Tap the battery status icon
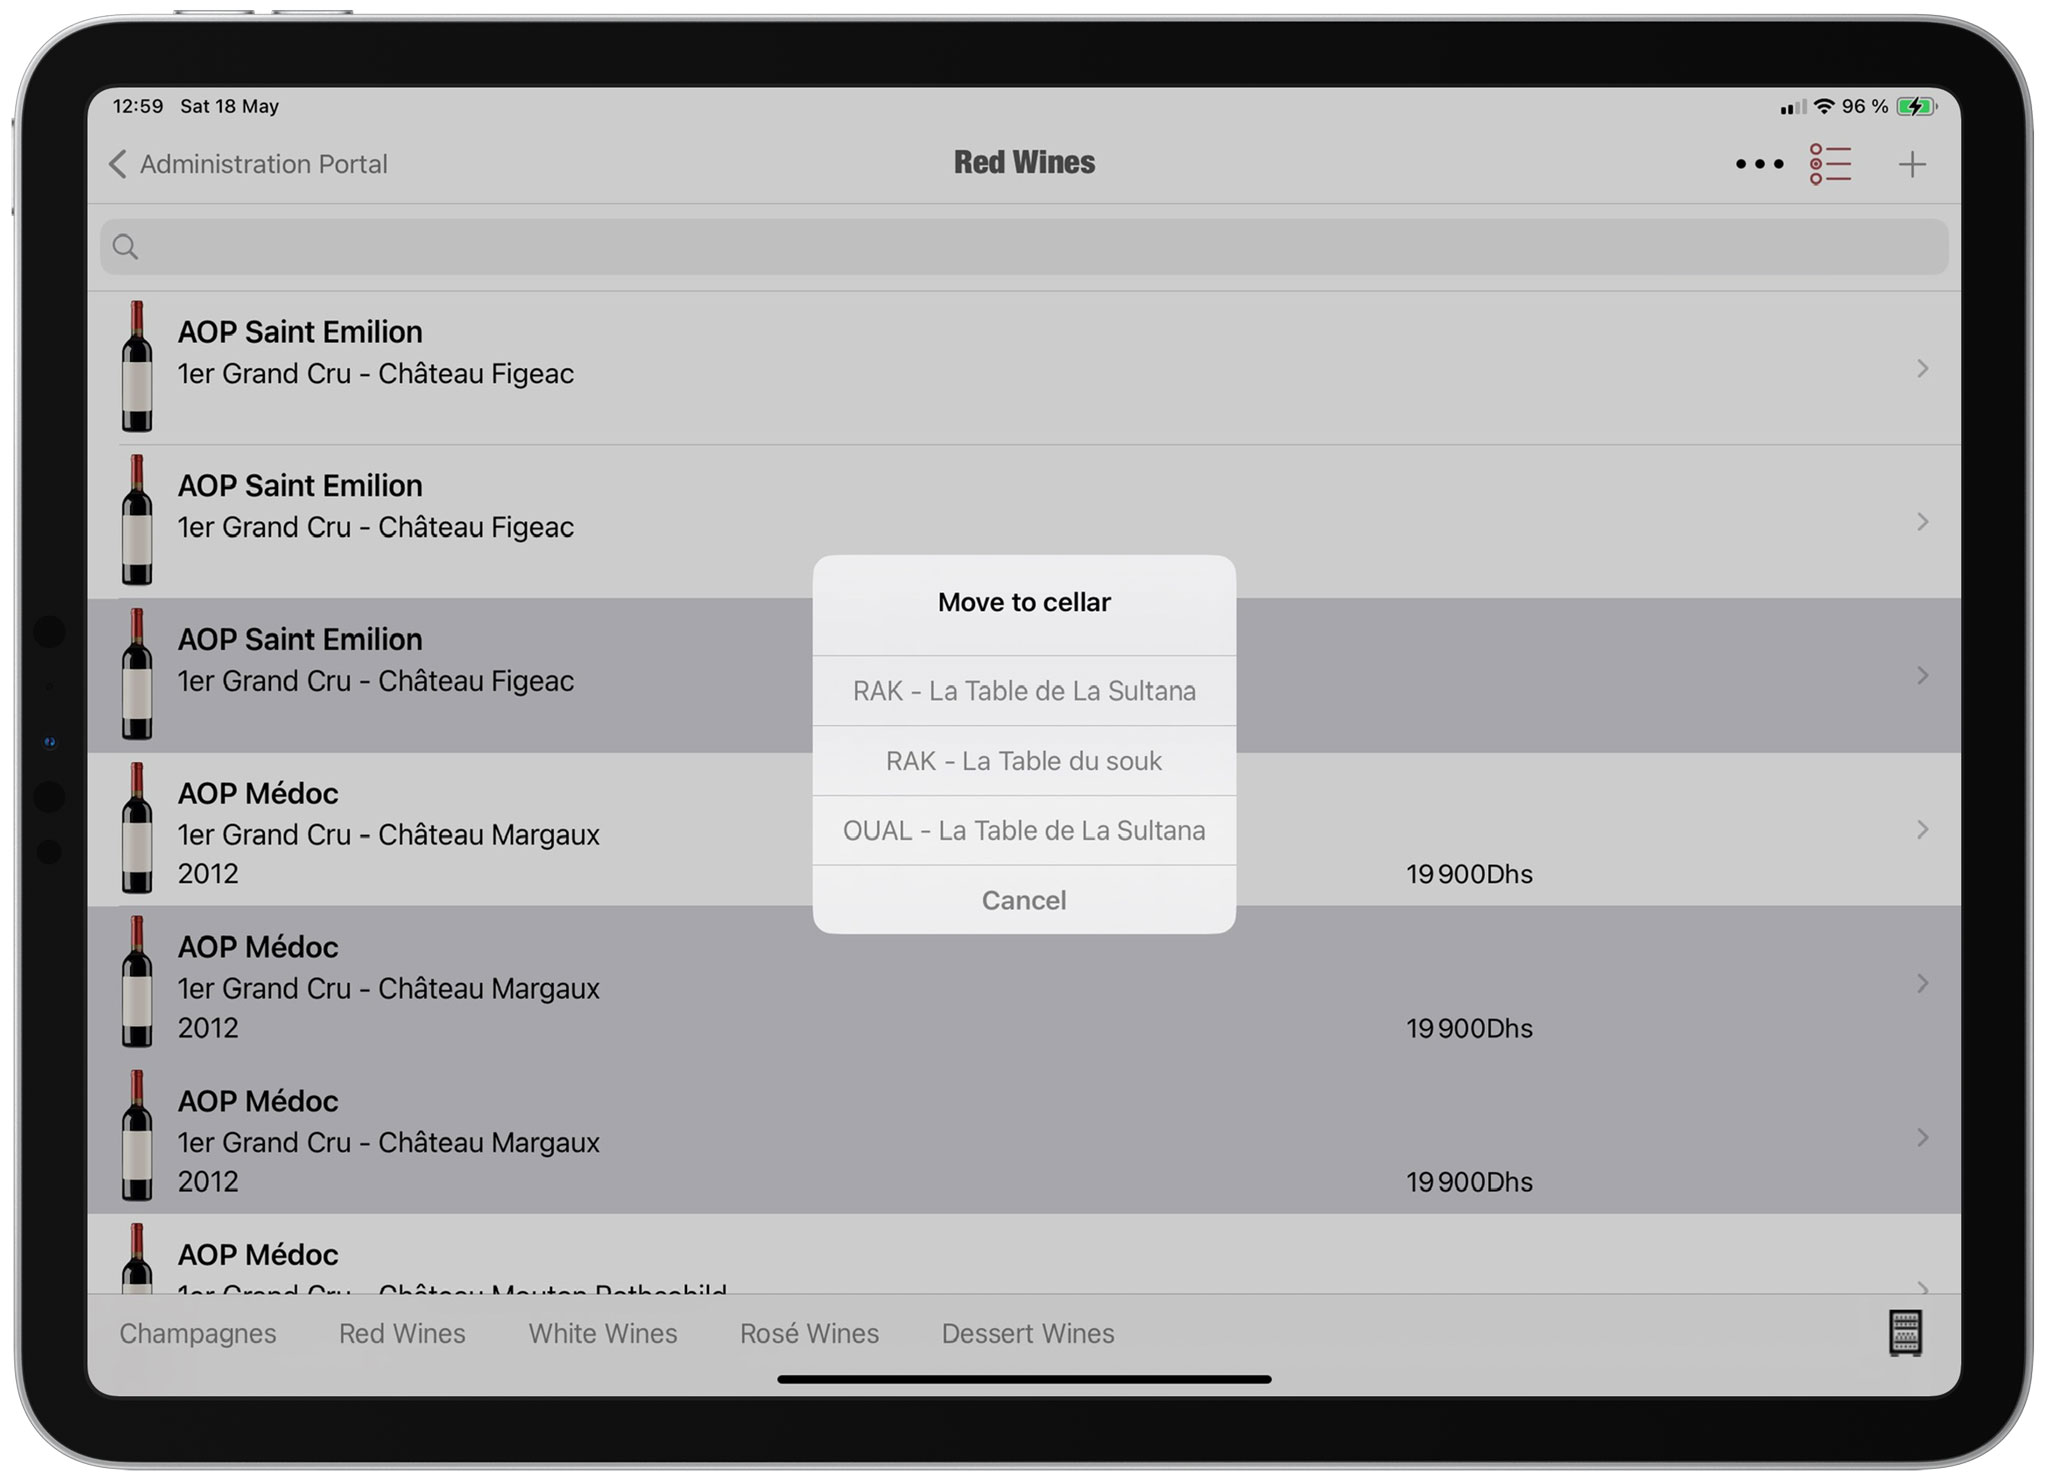Viewport: 2048px width, 1483px height. (x=1916, y=106)
